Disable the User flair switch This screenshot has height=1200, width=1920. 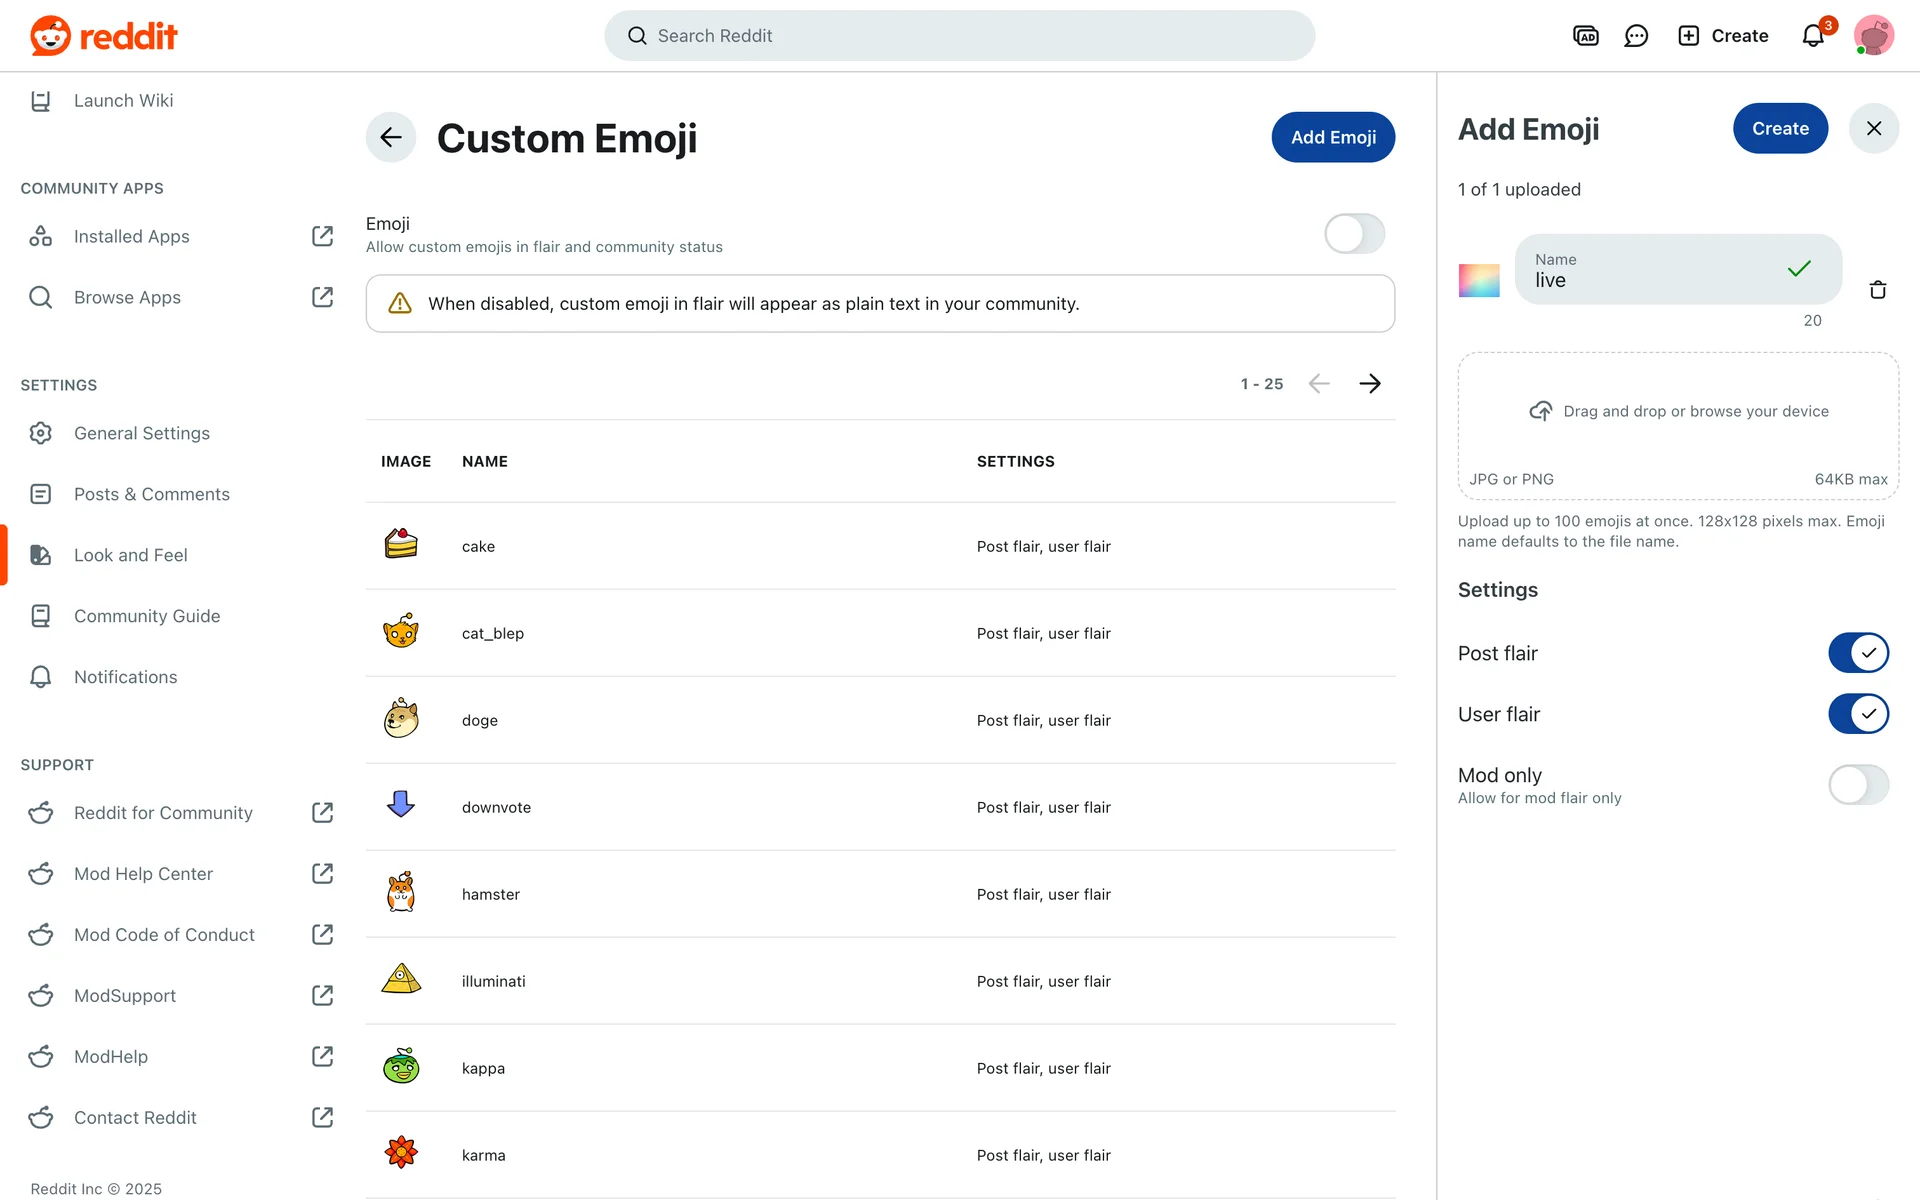click(1858, 714)
